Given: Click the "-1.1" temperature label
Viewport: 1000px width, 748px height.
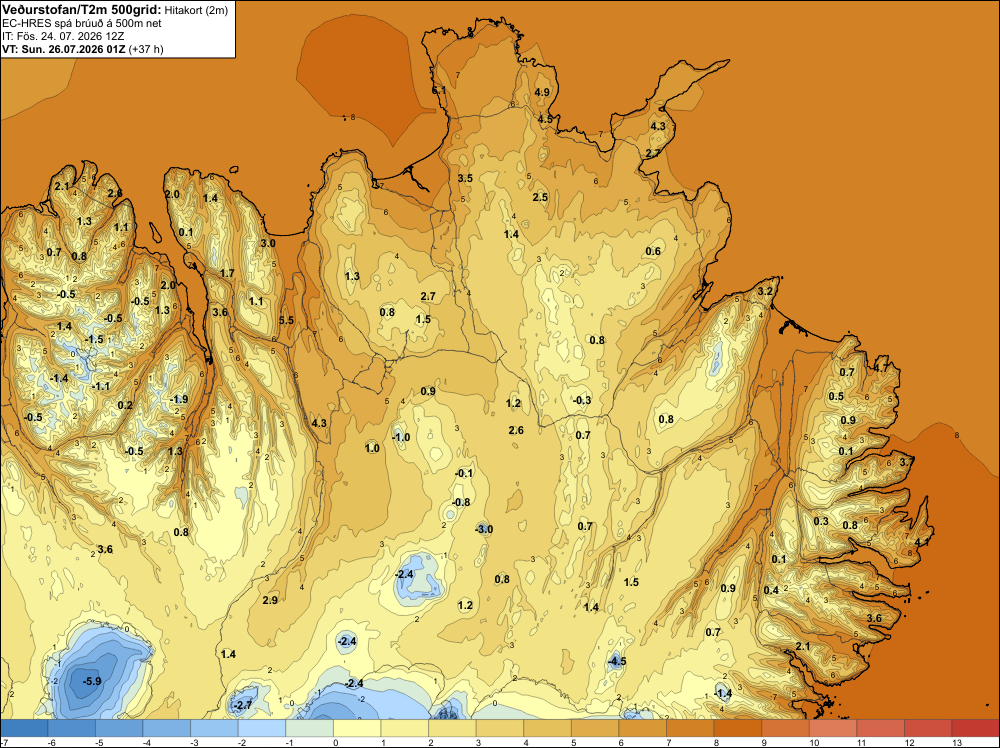Looking at the screenshot, I should tap(101, 386).
